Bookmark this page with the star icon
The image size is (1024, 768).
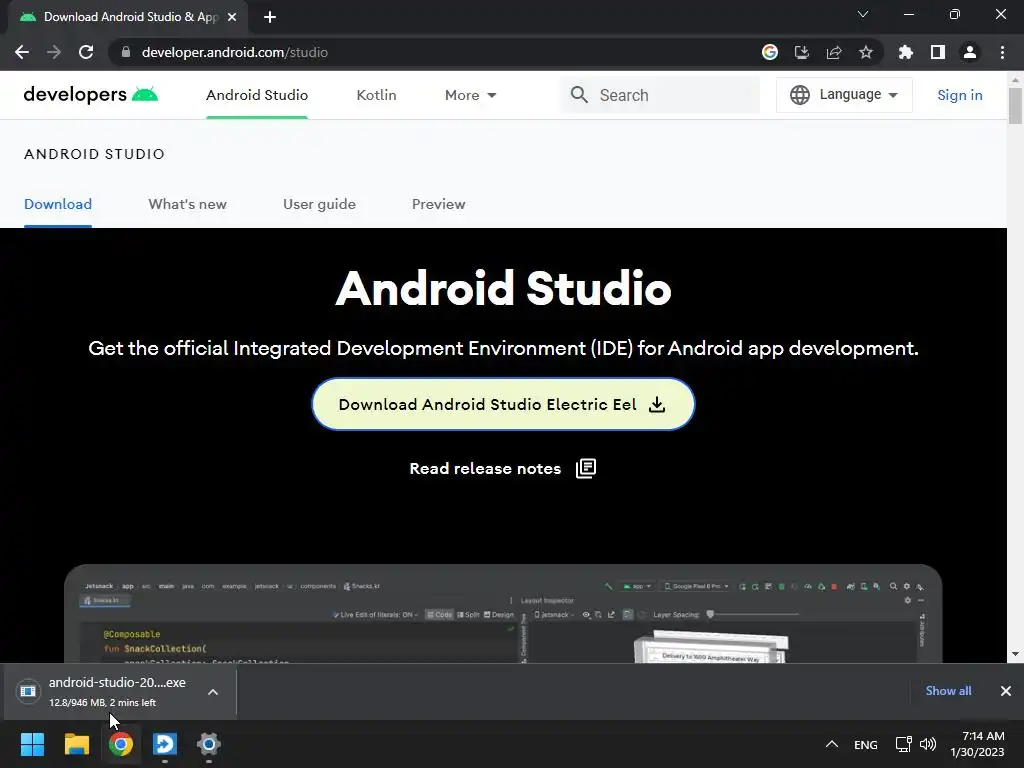[x=866, y=52]
